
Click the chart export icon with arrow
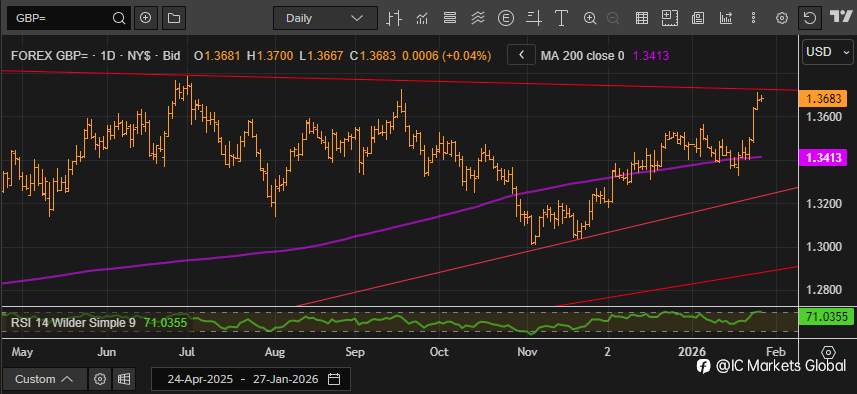tap(726, 18)
